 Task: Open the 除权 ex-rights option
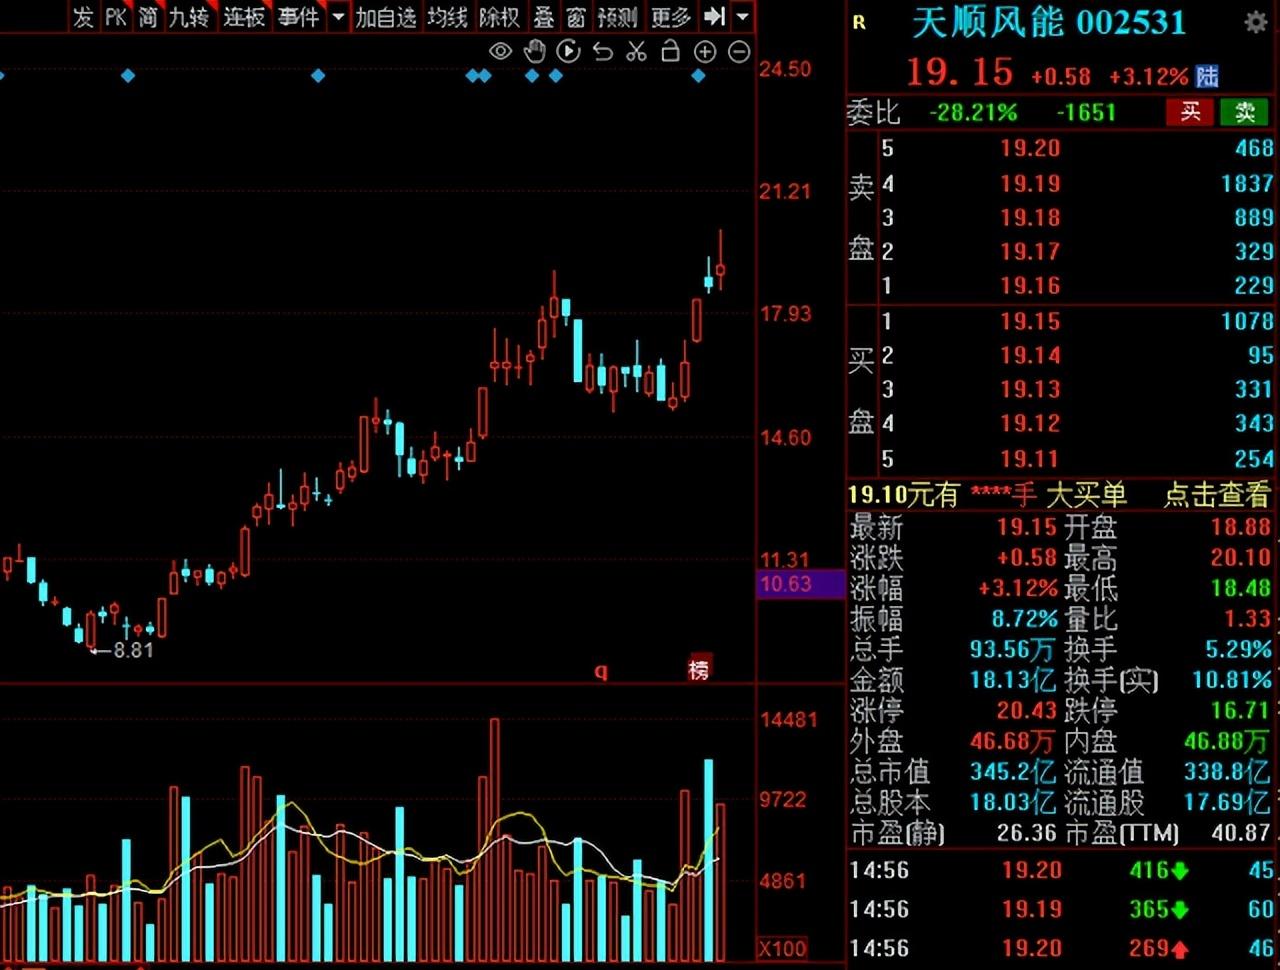[x=499, y=17]
